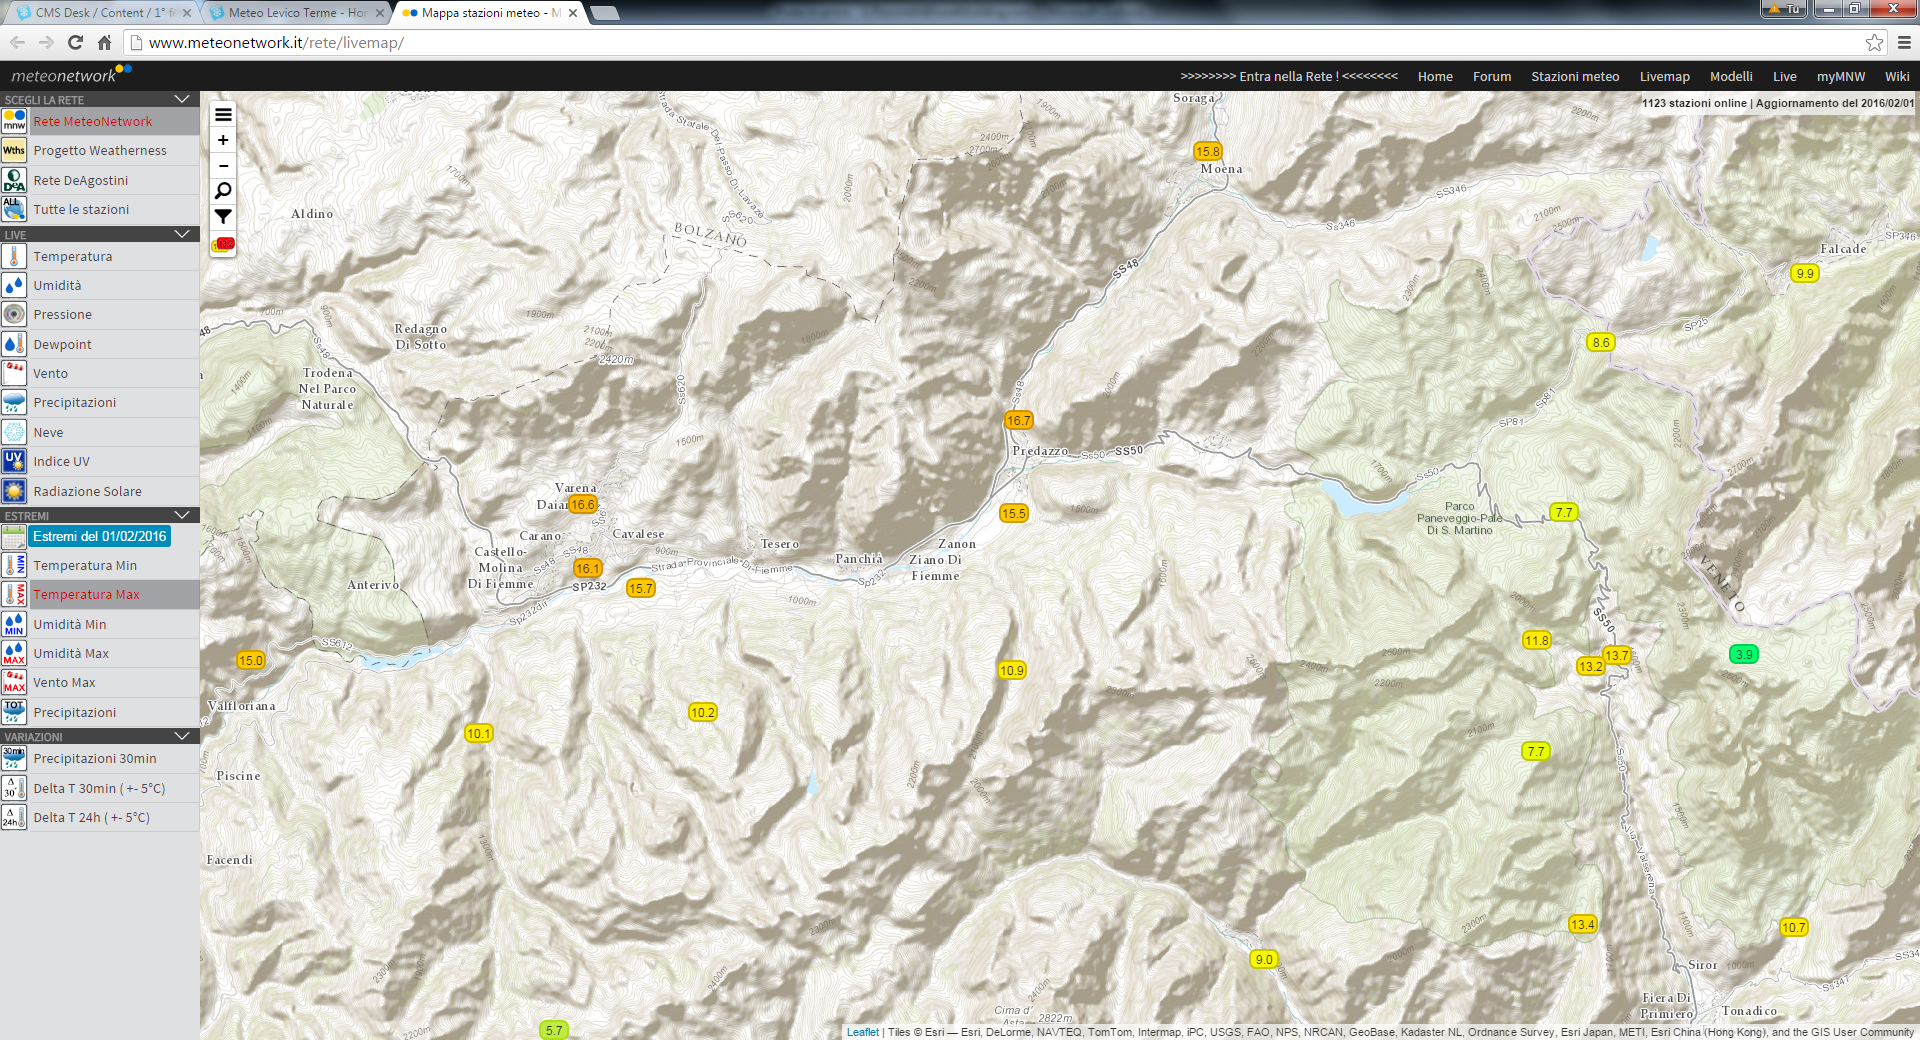This screenshot has height=1040, width=1920.
Task: Bookmark this page with the star icon
Action: [1874, 42]
